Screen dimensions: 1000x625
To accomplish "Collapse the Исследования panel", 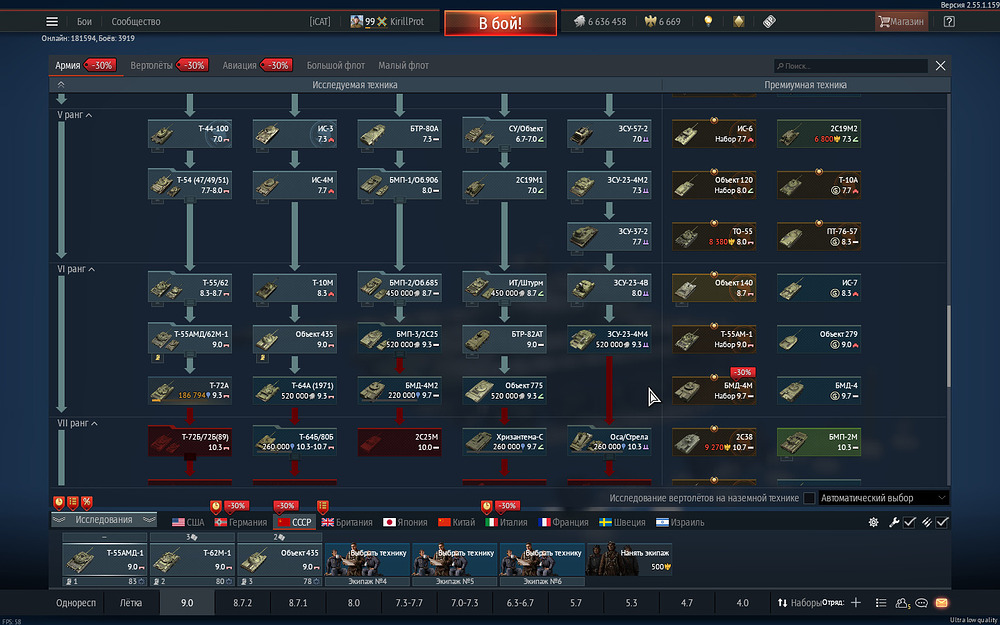I will [x=104, y=520].
